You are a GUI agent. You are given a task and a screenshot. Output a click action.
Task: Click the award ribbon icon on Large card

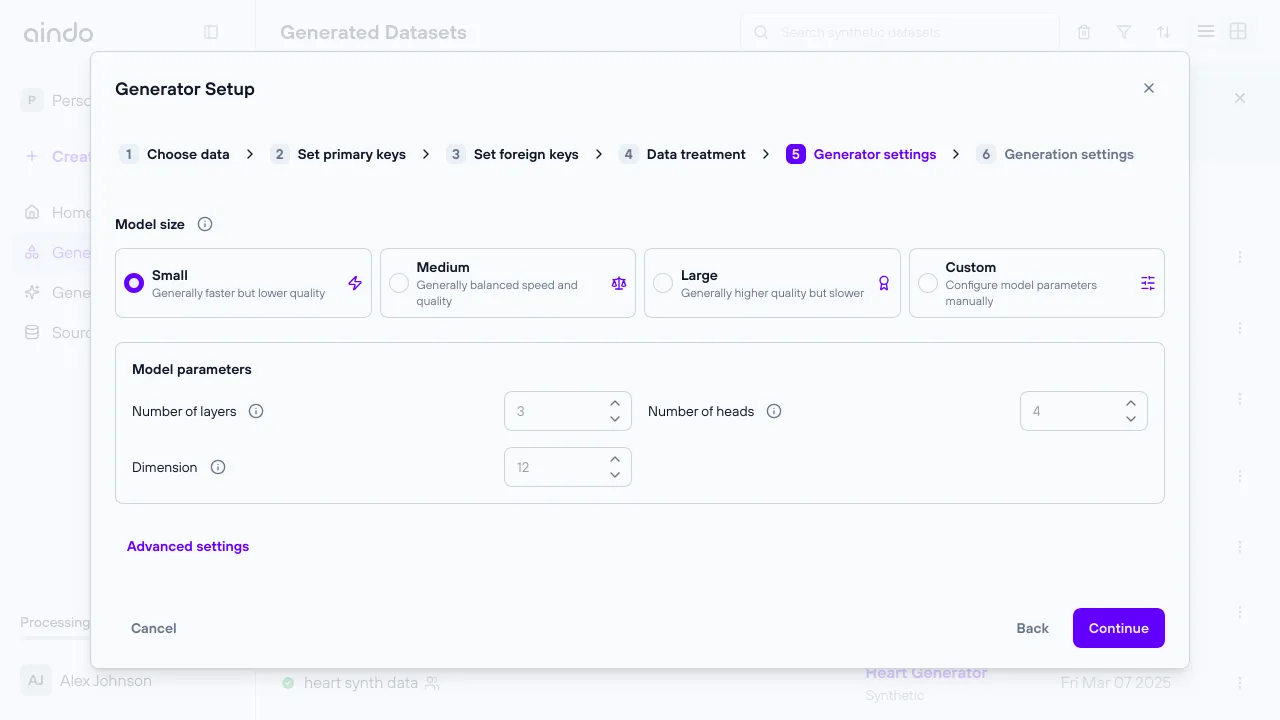point(884,283)
